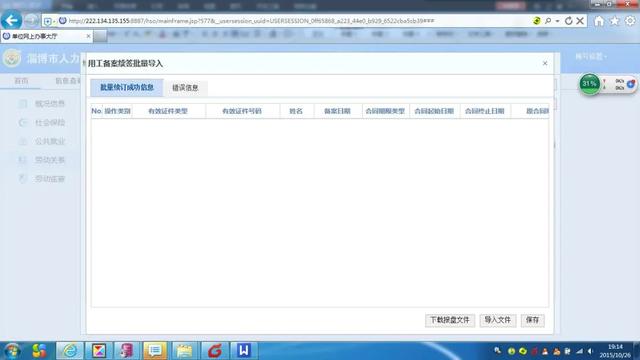
Task: Open the colorful browser icon next to Start
Action: (x=39, y=351)
